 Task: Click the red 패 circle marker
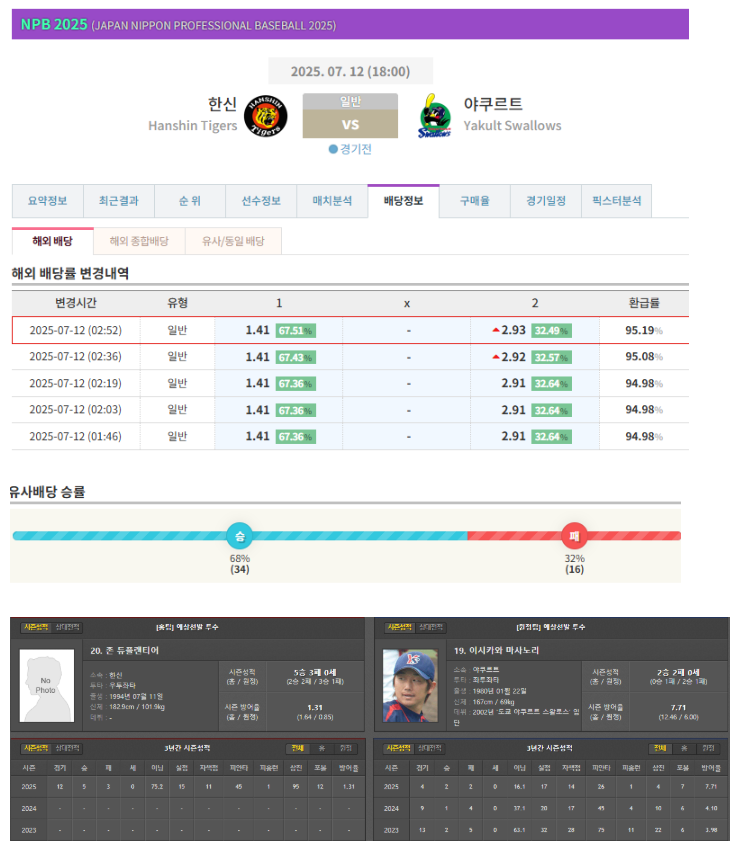(x=574, y=536)
